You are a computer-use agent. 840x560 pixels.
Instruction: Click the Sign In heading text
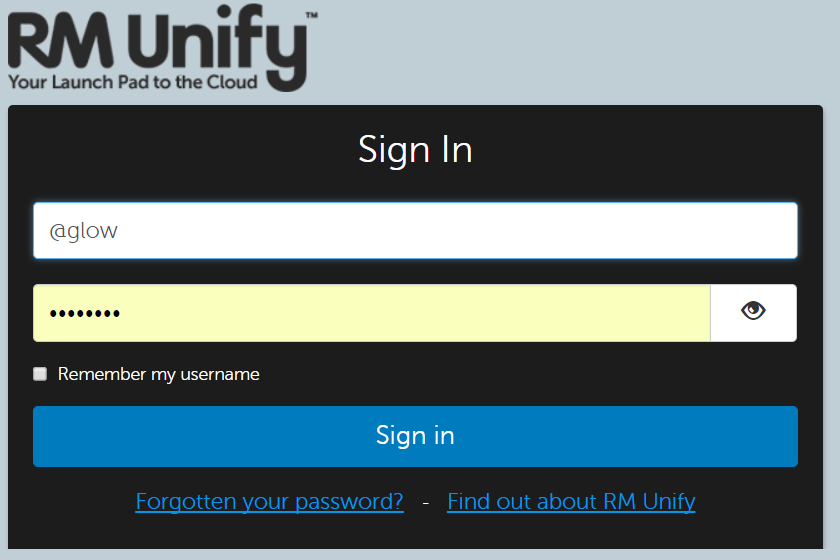point(415,150)
